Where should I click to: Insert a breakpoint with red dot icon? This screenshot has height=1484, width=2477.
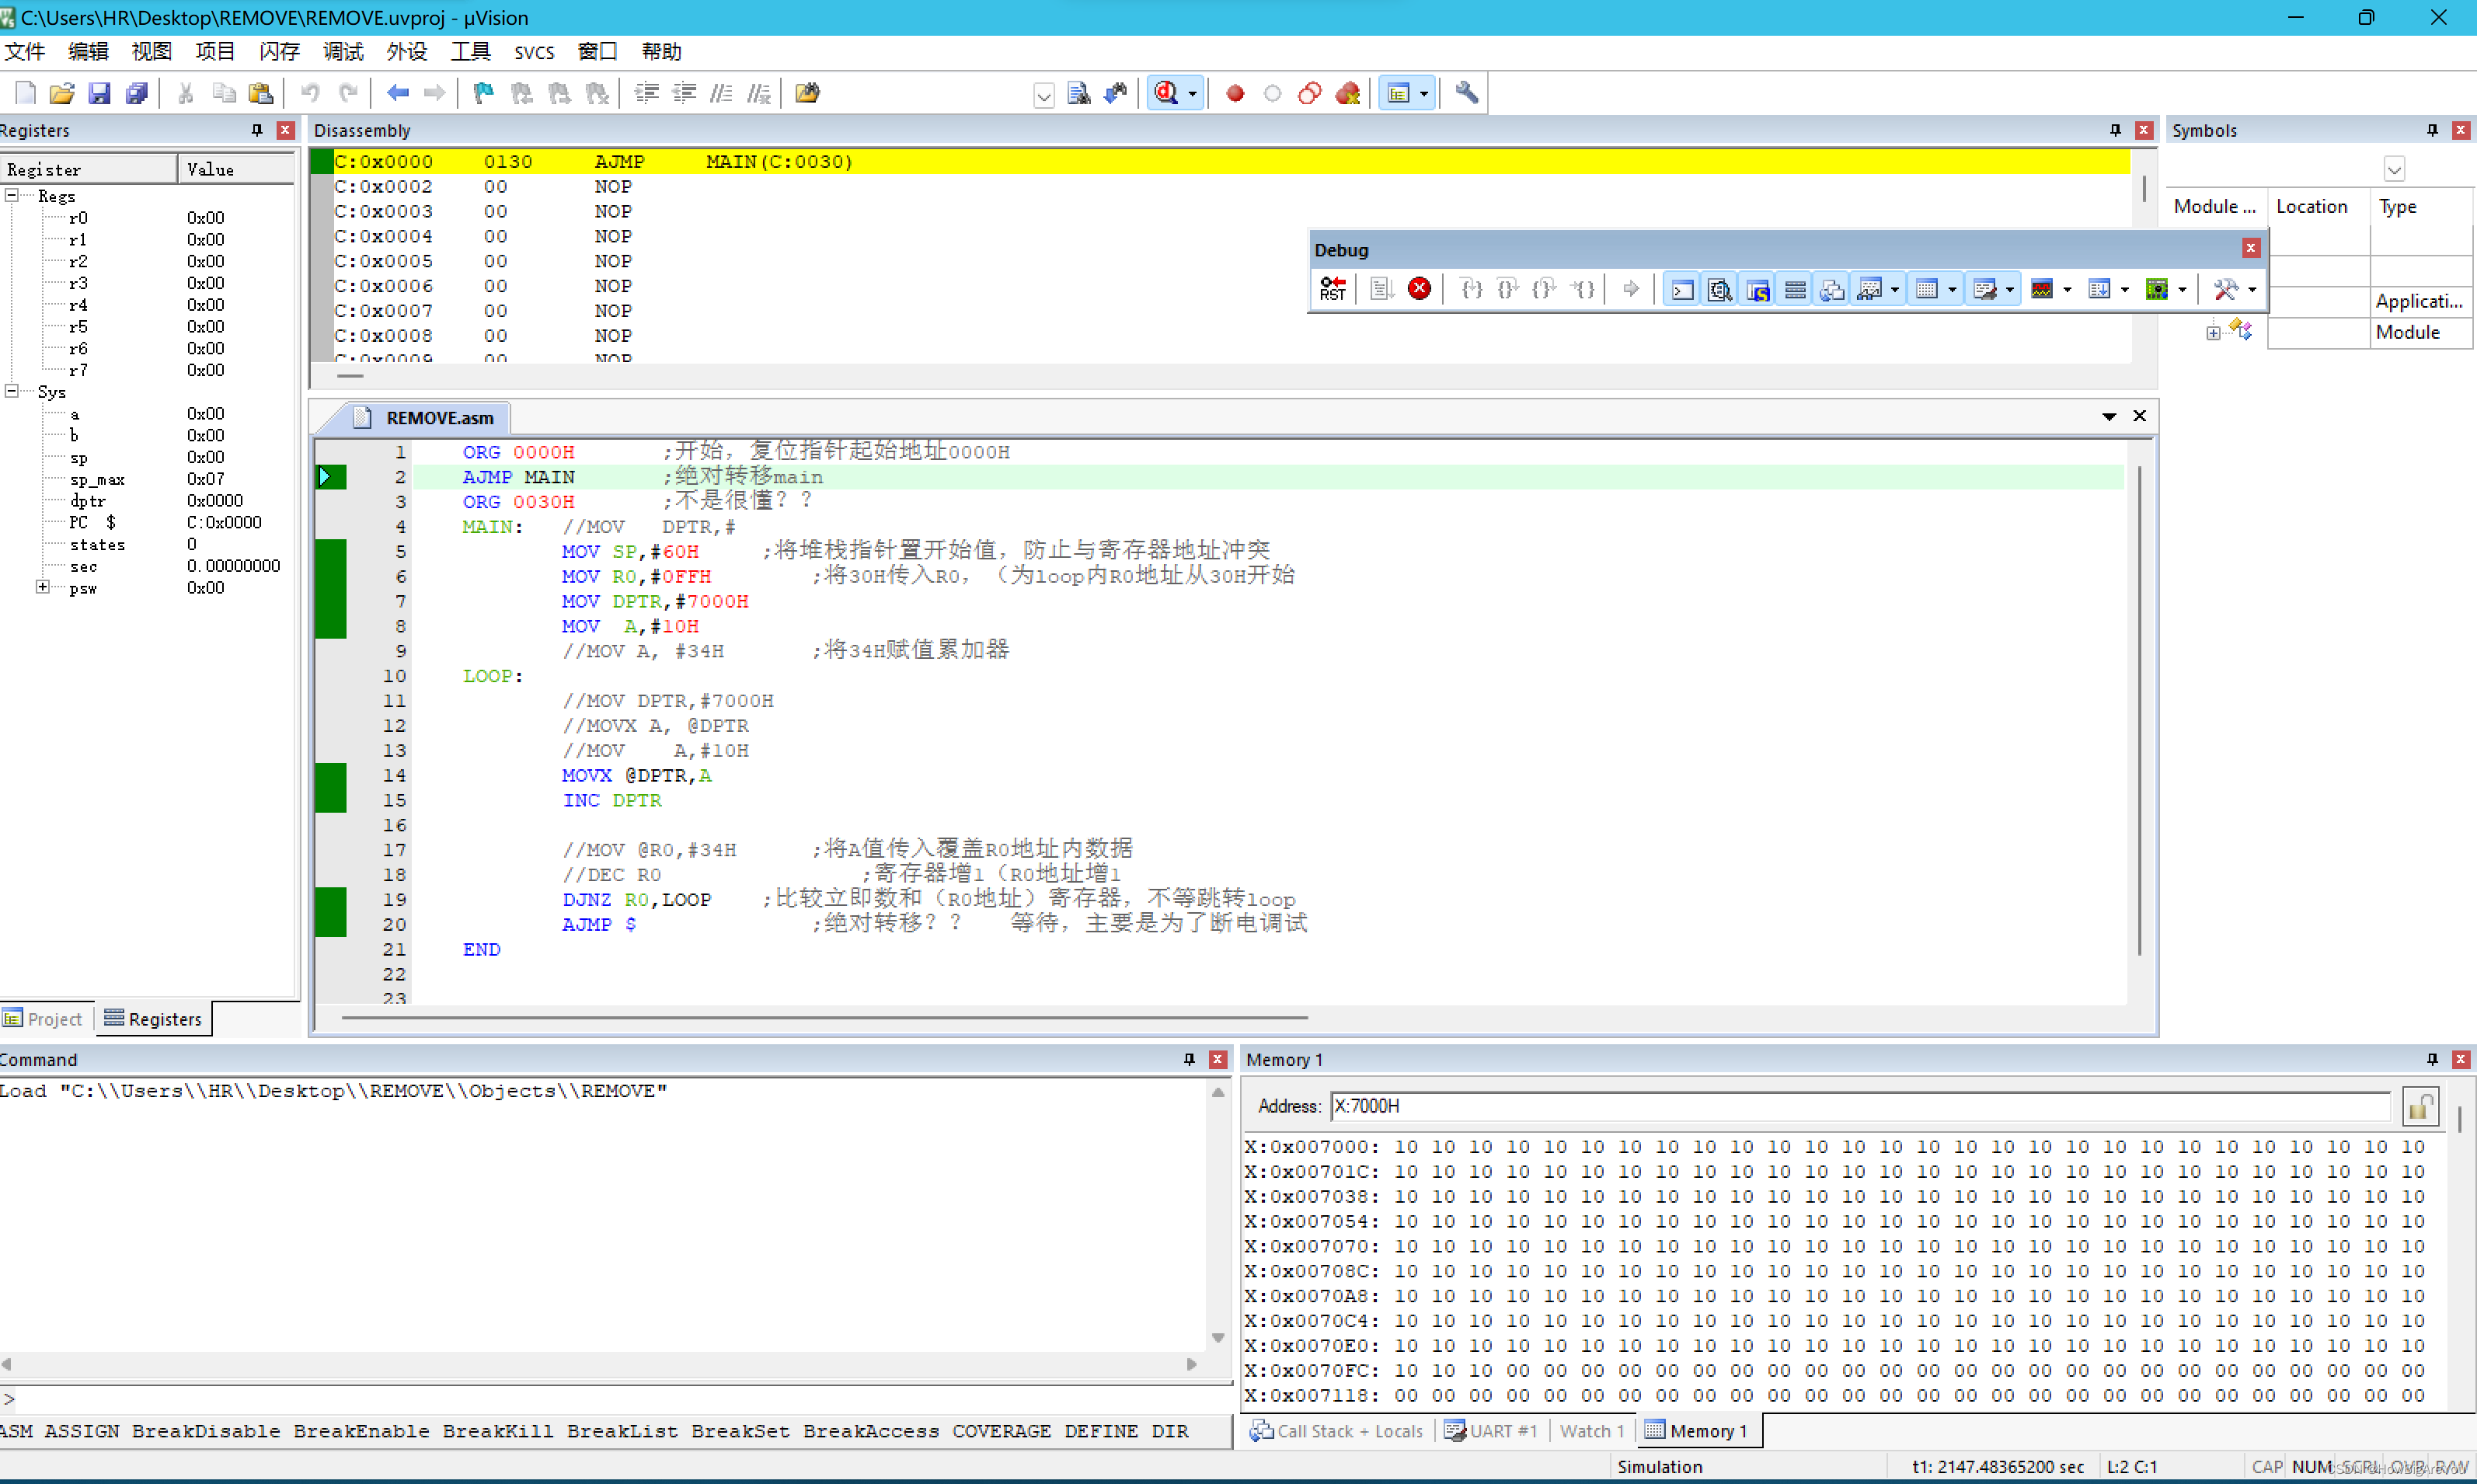click(x=1235, y=93)
